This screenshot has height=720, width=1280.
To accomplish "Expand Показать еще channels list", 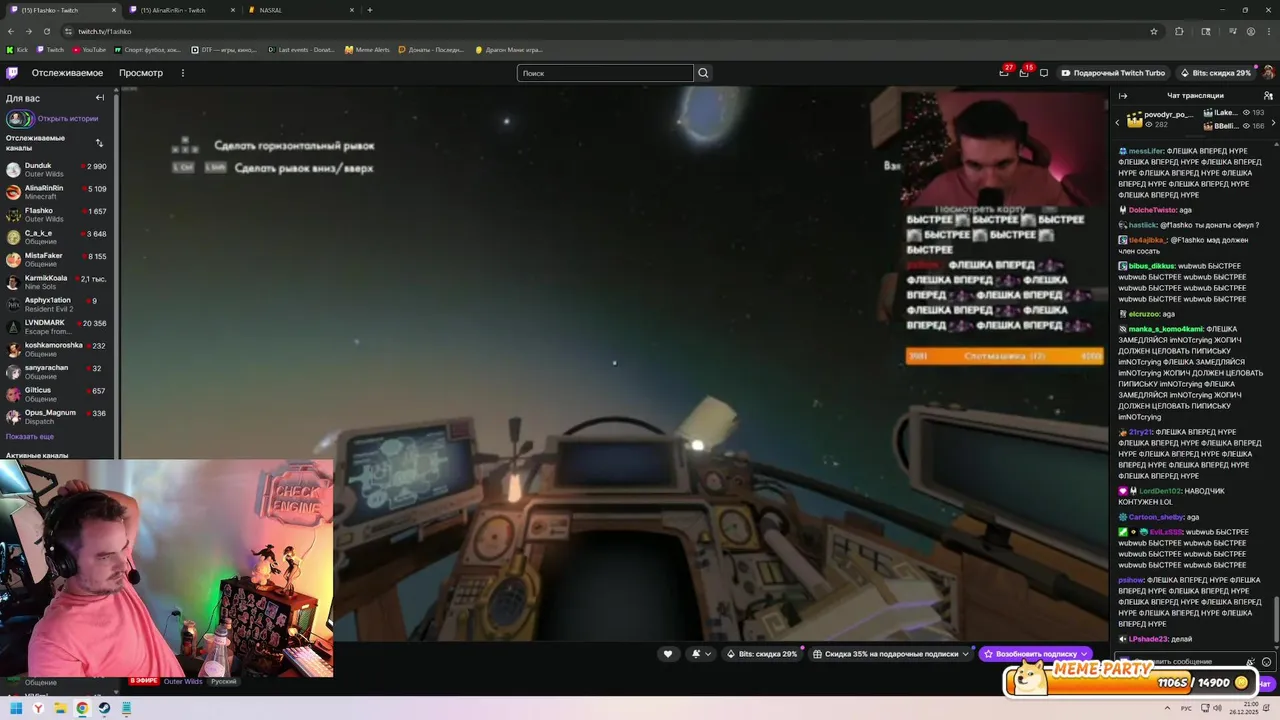I will pos(30,437).
